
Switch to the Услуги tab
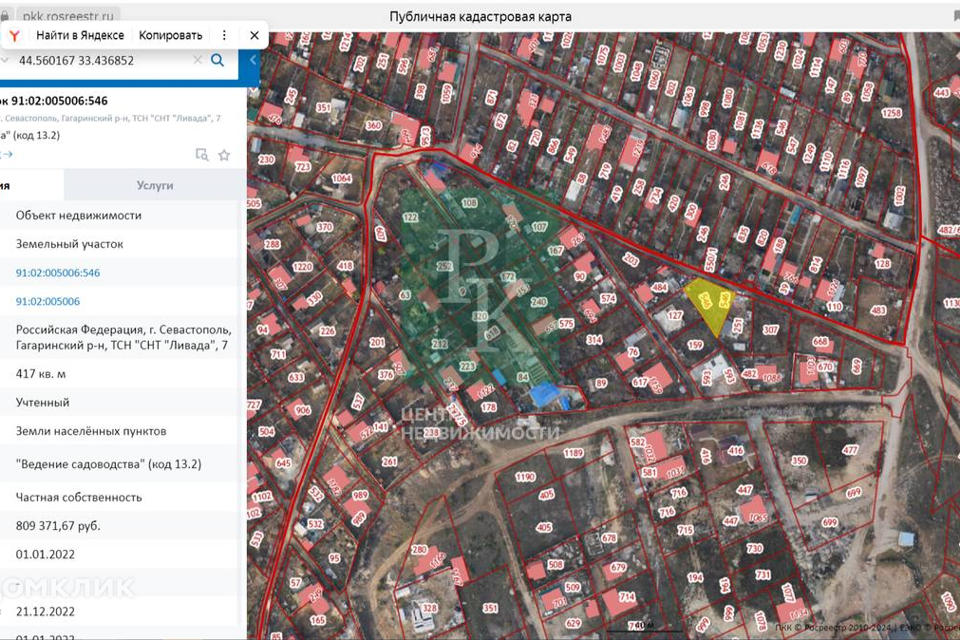pyautogui.click(x=155, y=185)
